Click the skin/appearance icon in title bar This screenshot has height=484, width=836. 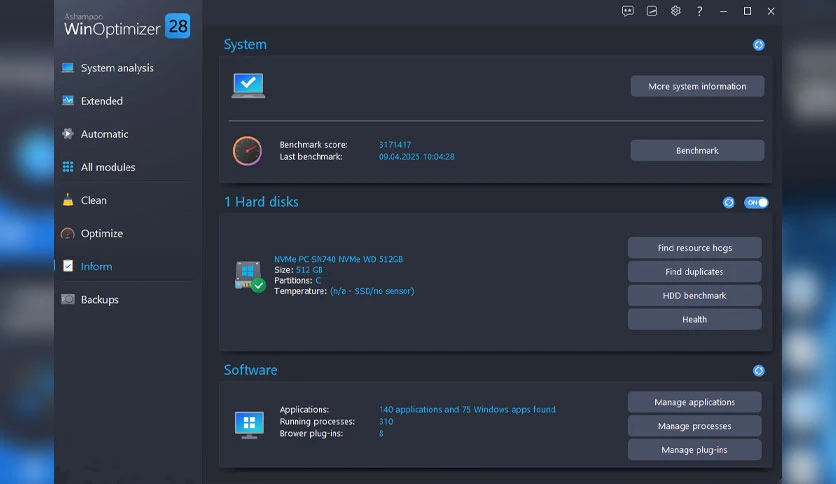[652, 11]
